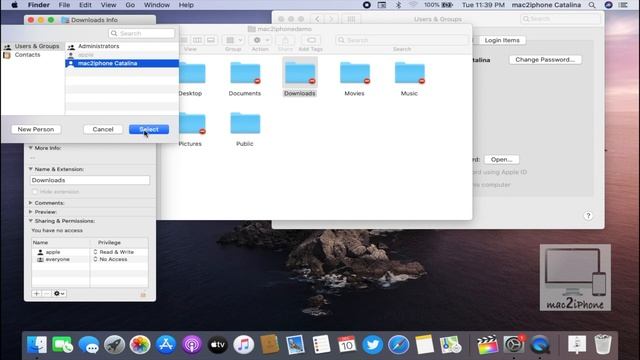Open System Preferences in the Dock

coord(513,345)
